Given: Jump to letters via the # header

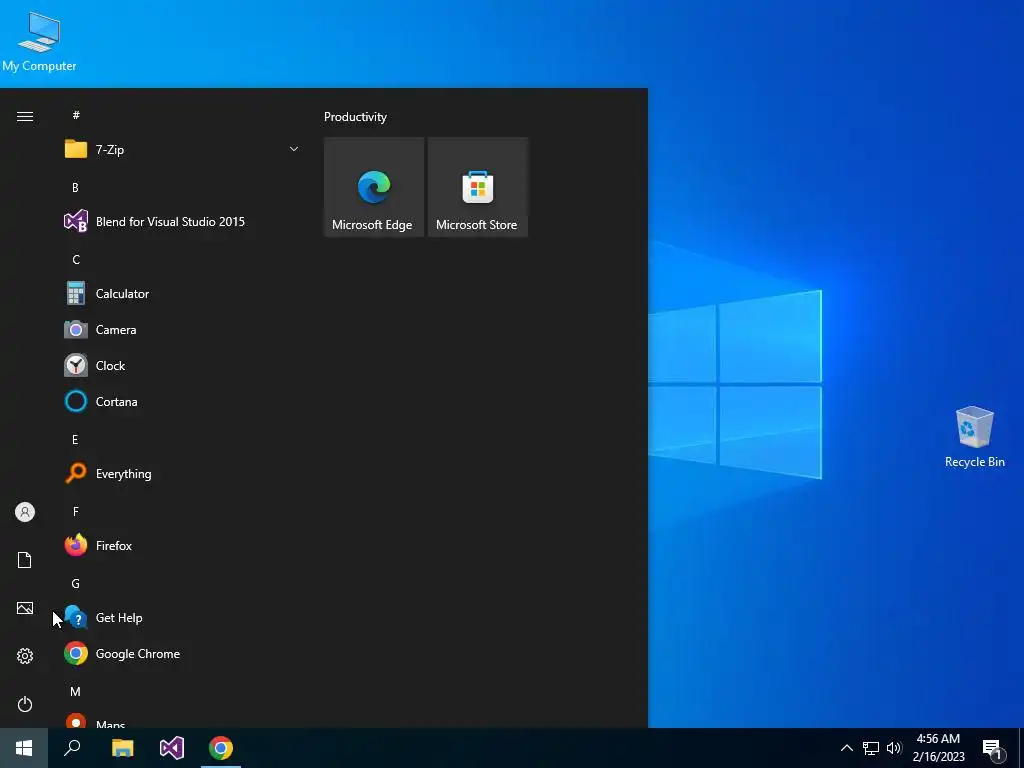Looking at the screenshot, I should [x=76, y=115].
